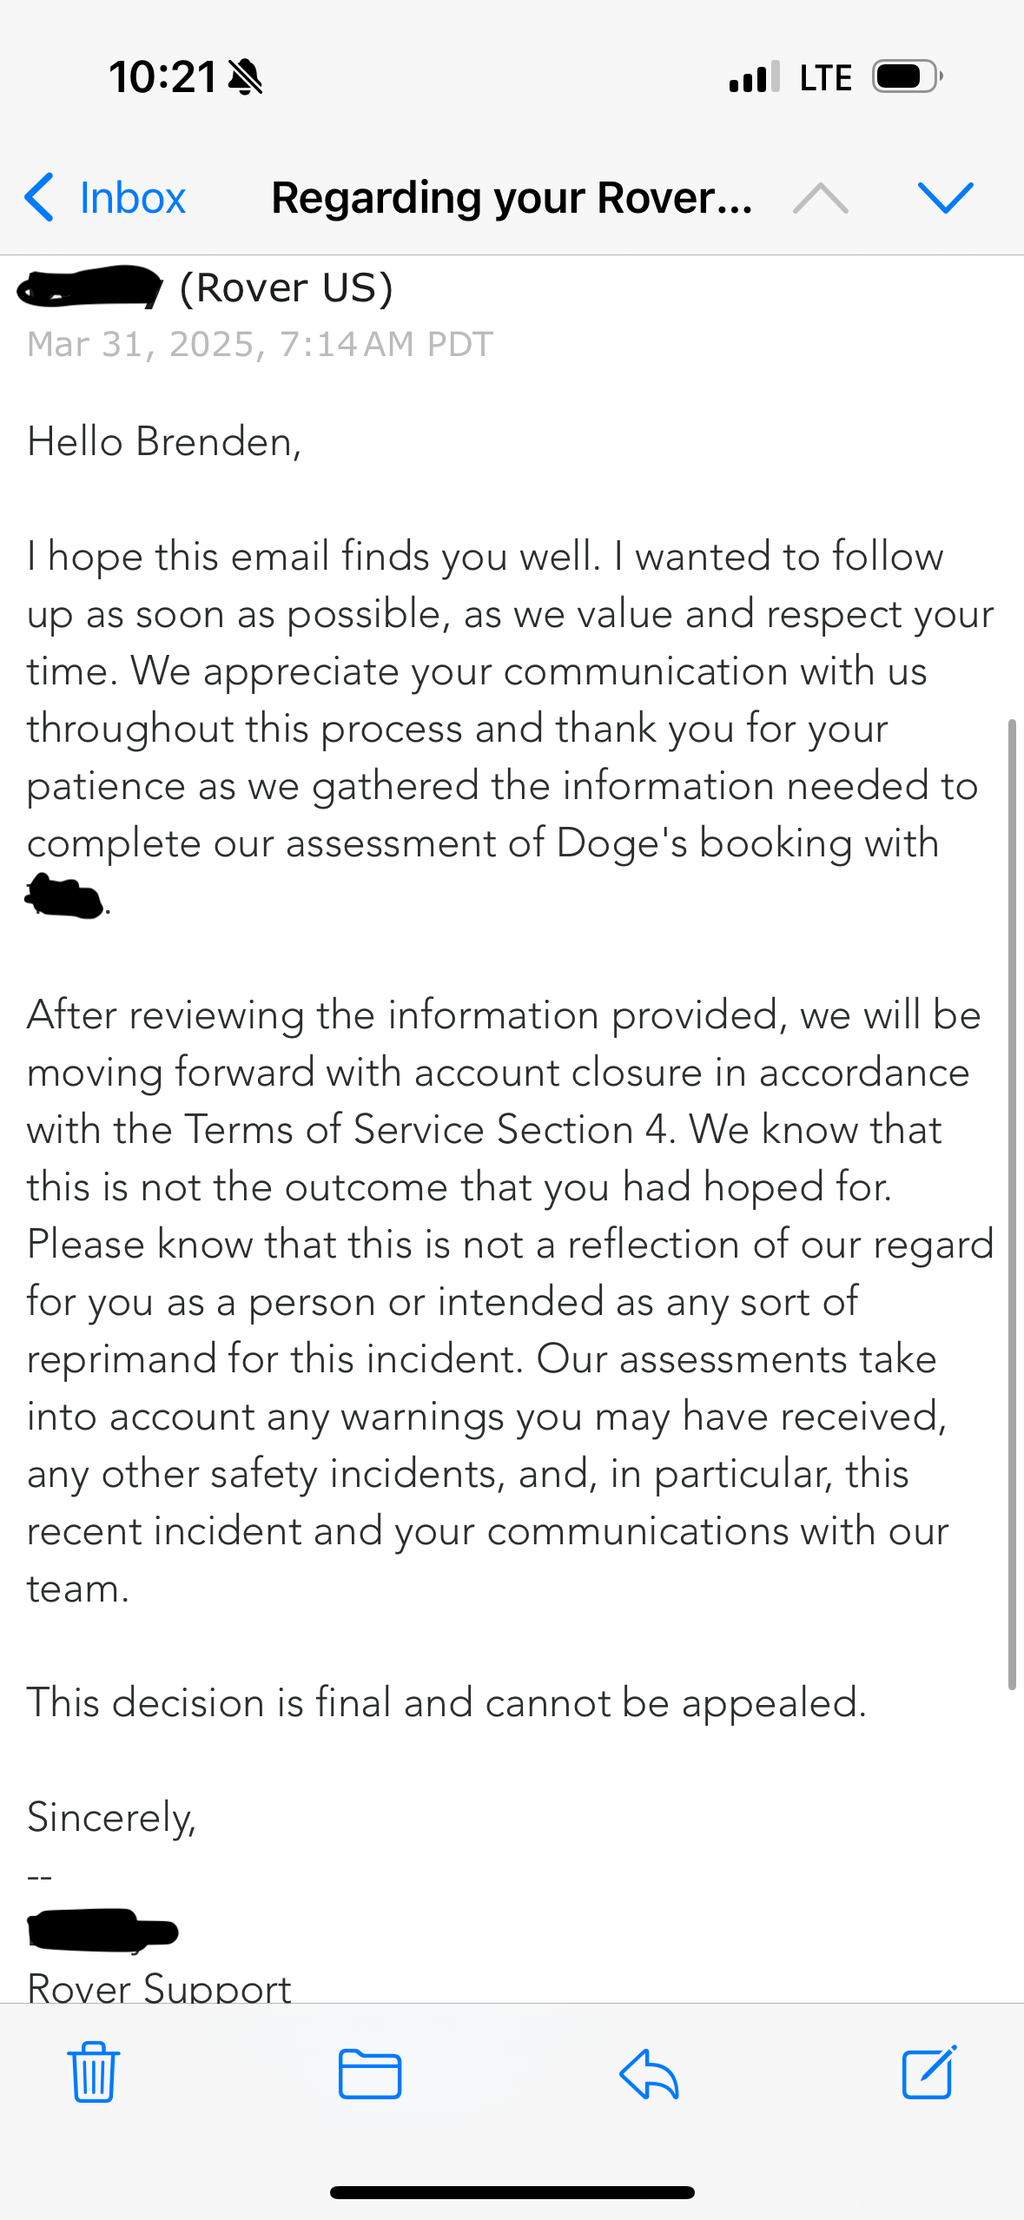Open the compose new message icon

tap(928, 2072)
